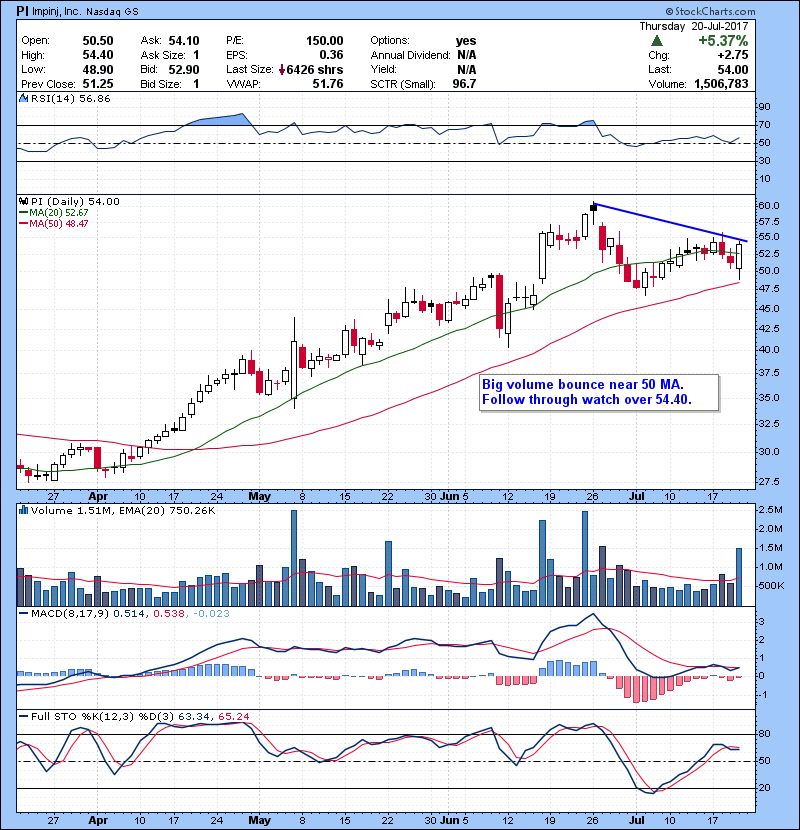Screen dimensions: 800x830
Task: Click the Open value 50.50
Action: click(98, 41)
